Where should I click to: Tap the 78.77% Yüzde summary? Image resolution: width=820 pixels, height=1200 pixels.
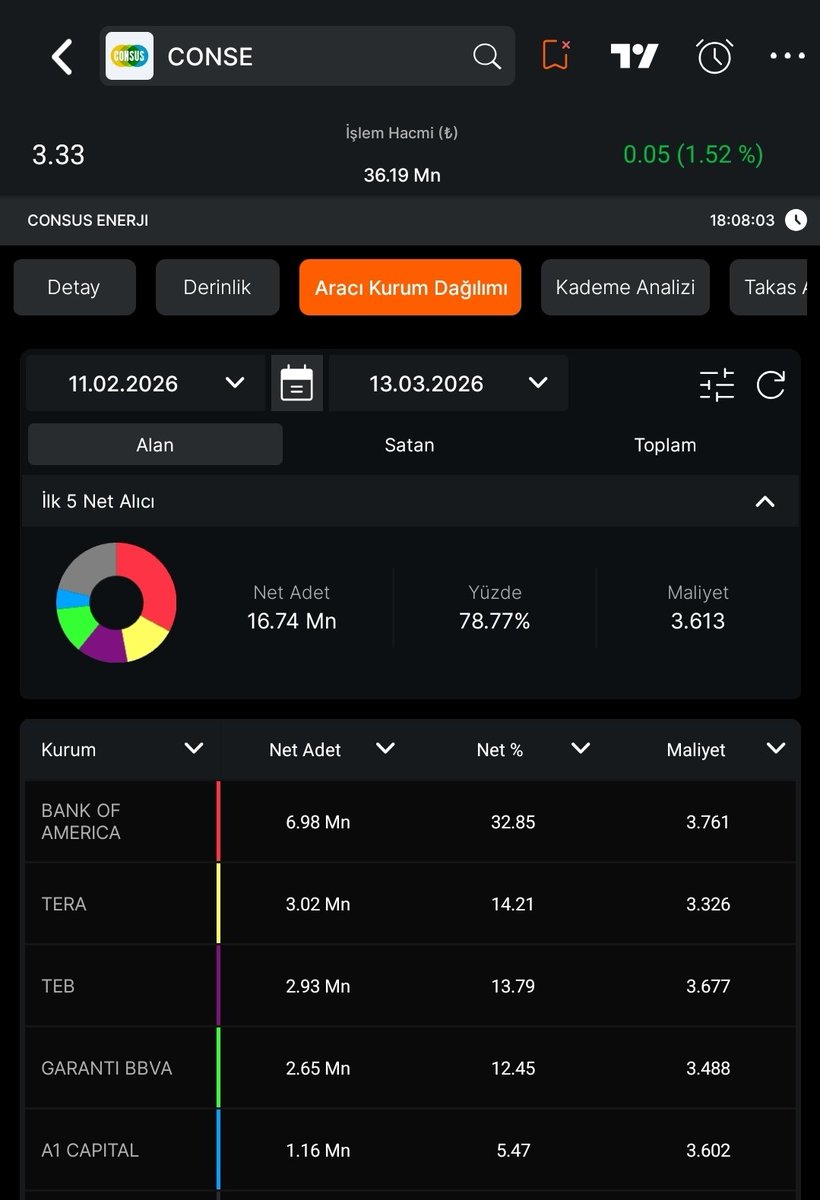495,621
